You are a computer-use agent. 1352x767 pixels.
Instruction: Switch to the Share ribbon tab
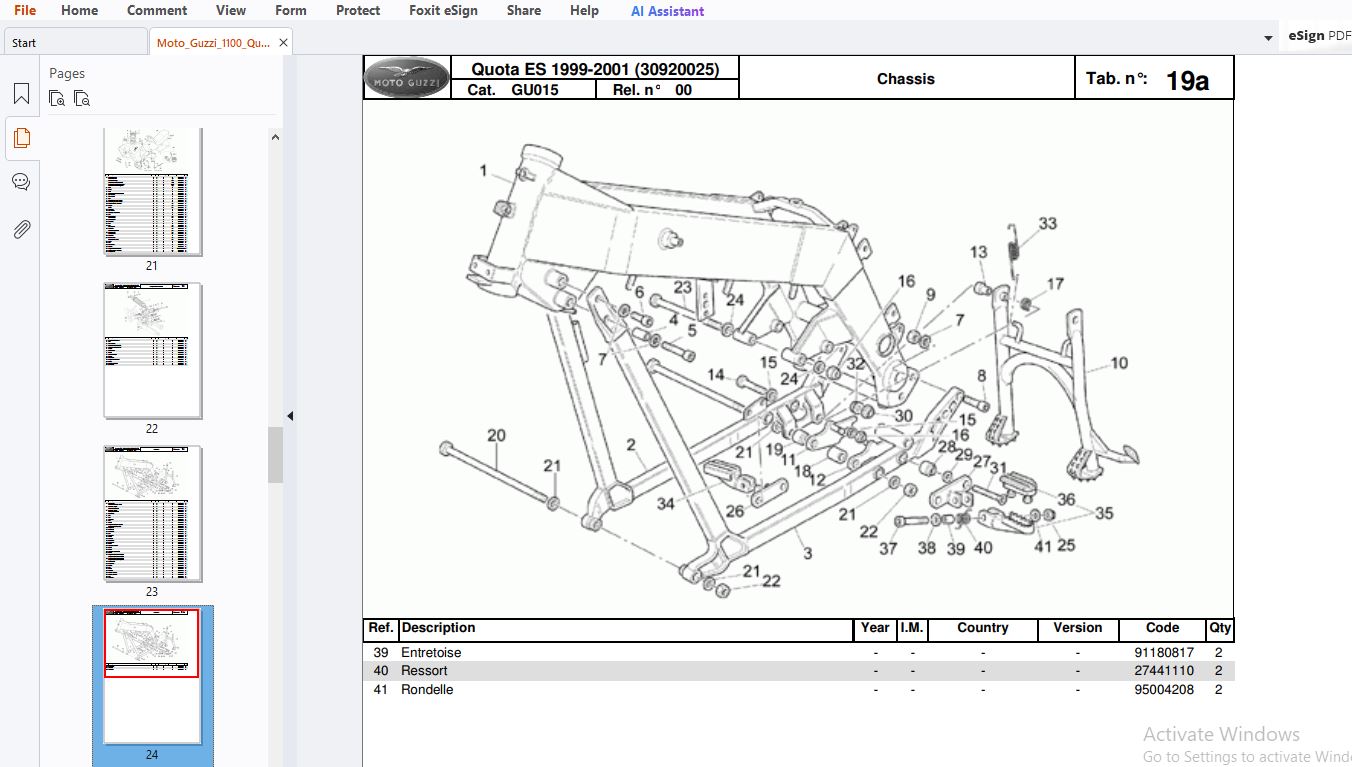click(524, 10)
